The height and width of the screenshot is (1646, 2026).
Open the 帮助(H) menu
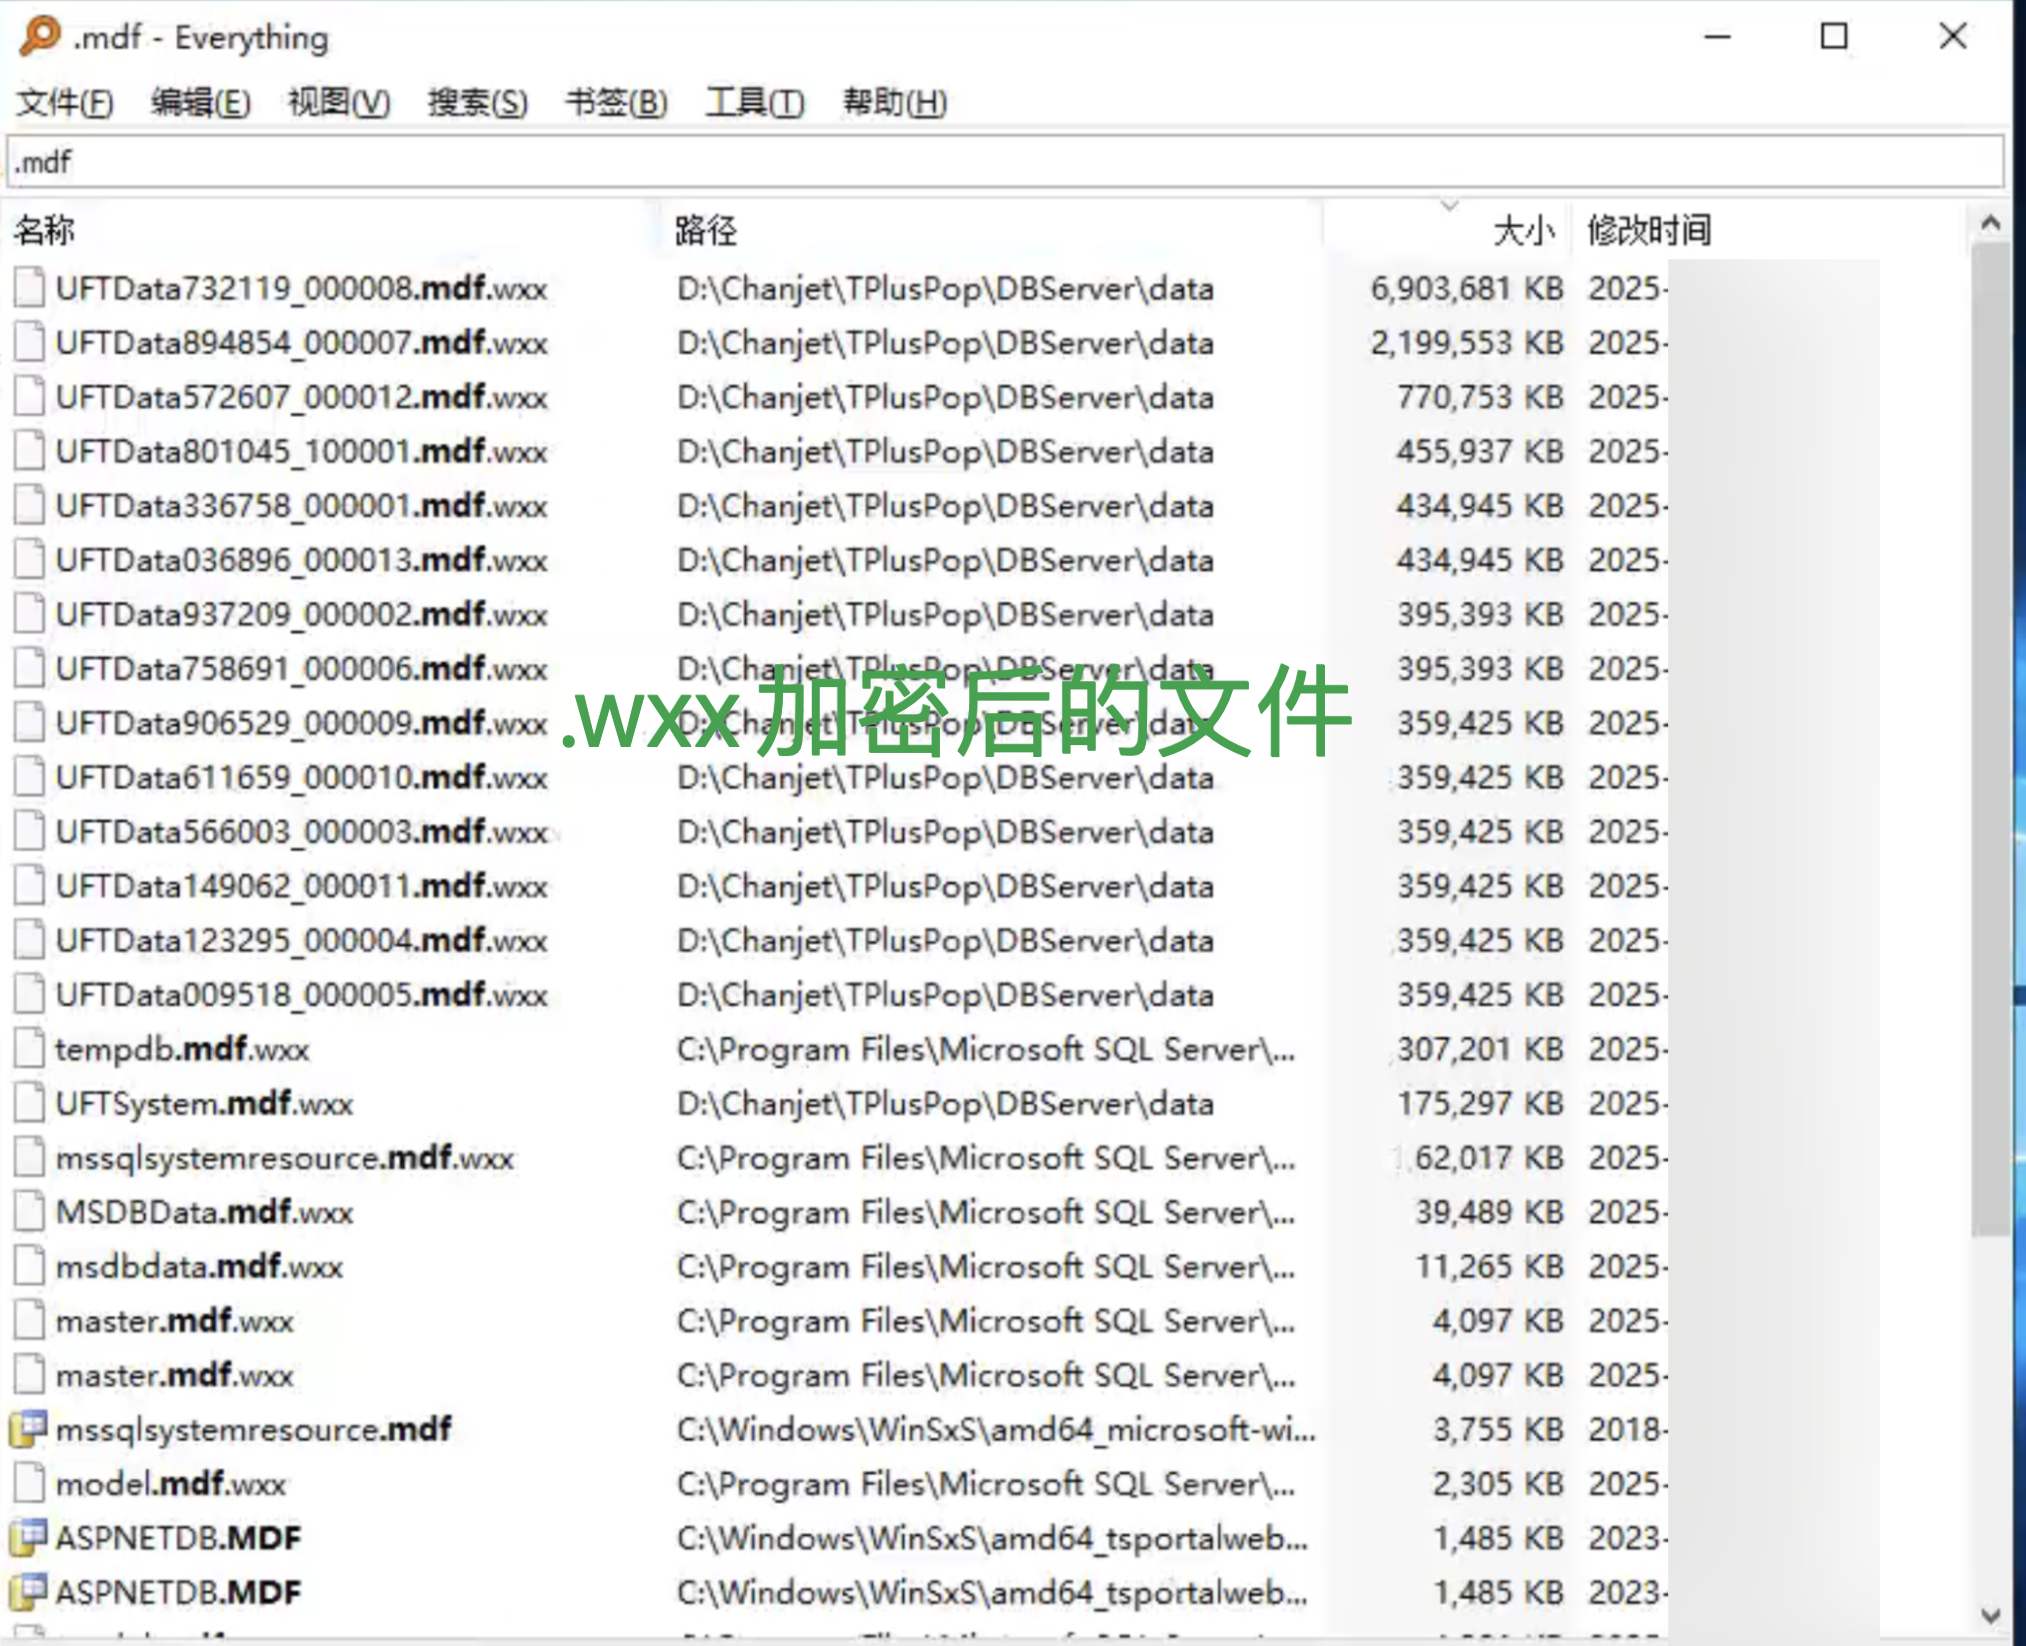(x=894, y=102)
